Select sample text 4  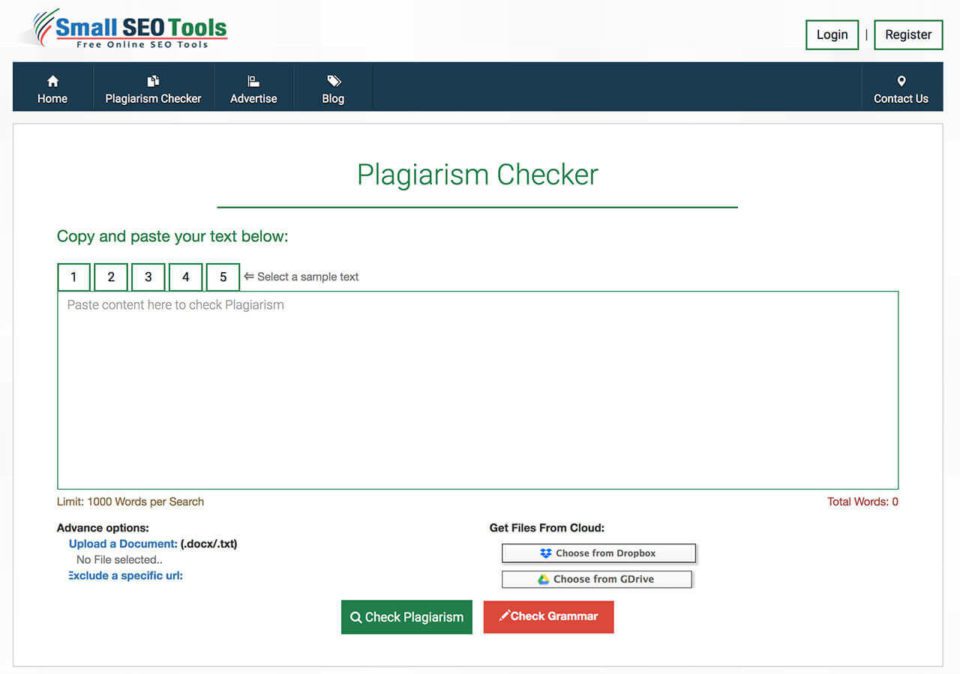point(186,277)
